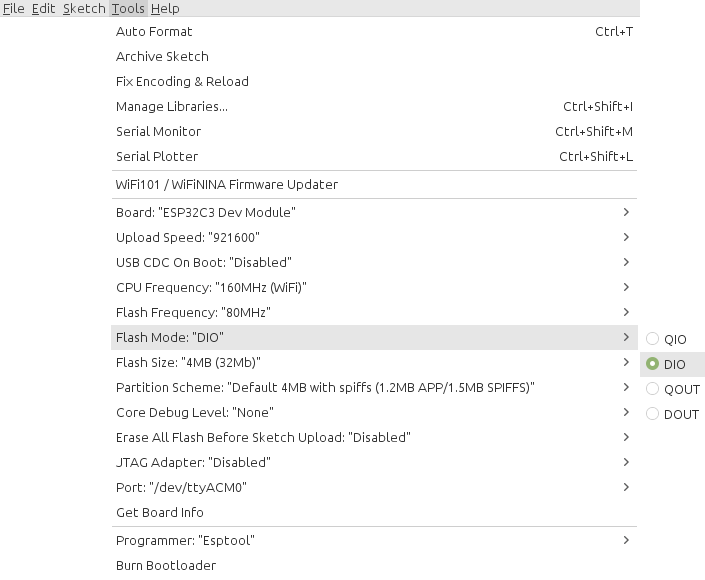
Task: Open the Erase All Flash Before Sketch Upload submenu
Action: click(374, 437)
